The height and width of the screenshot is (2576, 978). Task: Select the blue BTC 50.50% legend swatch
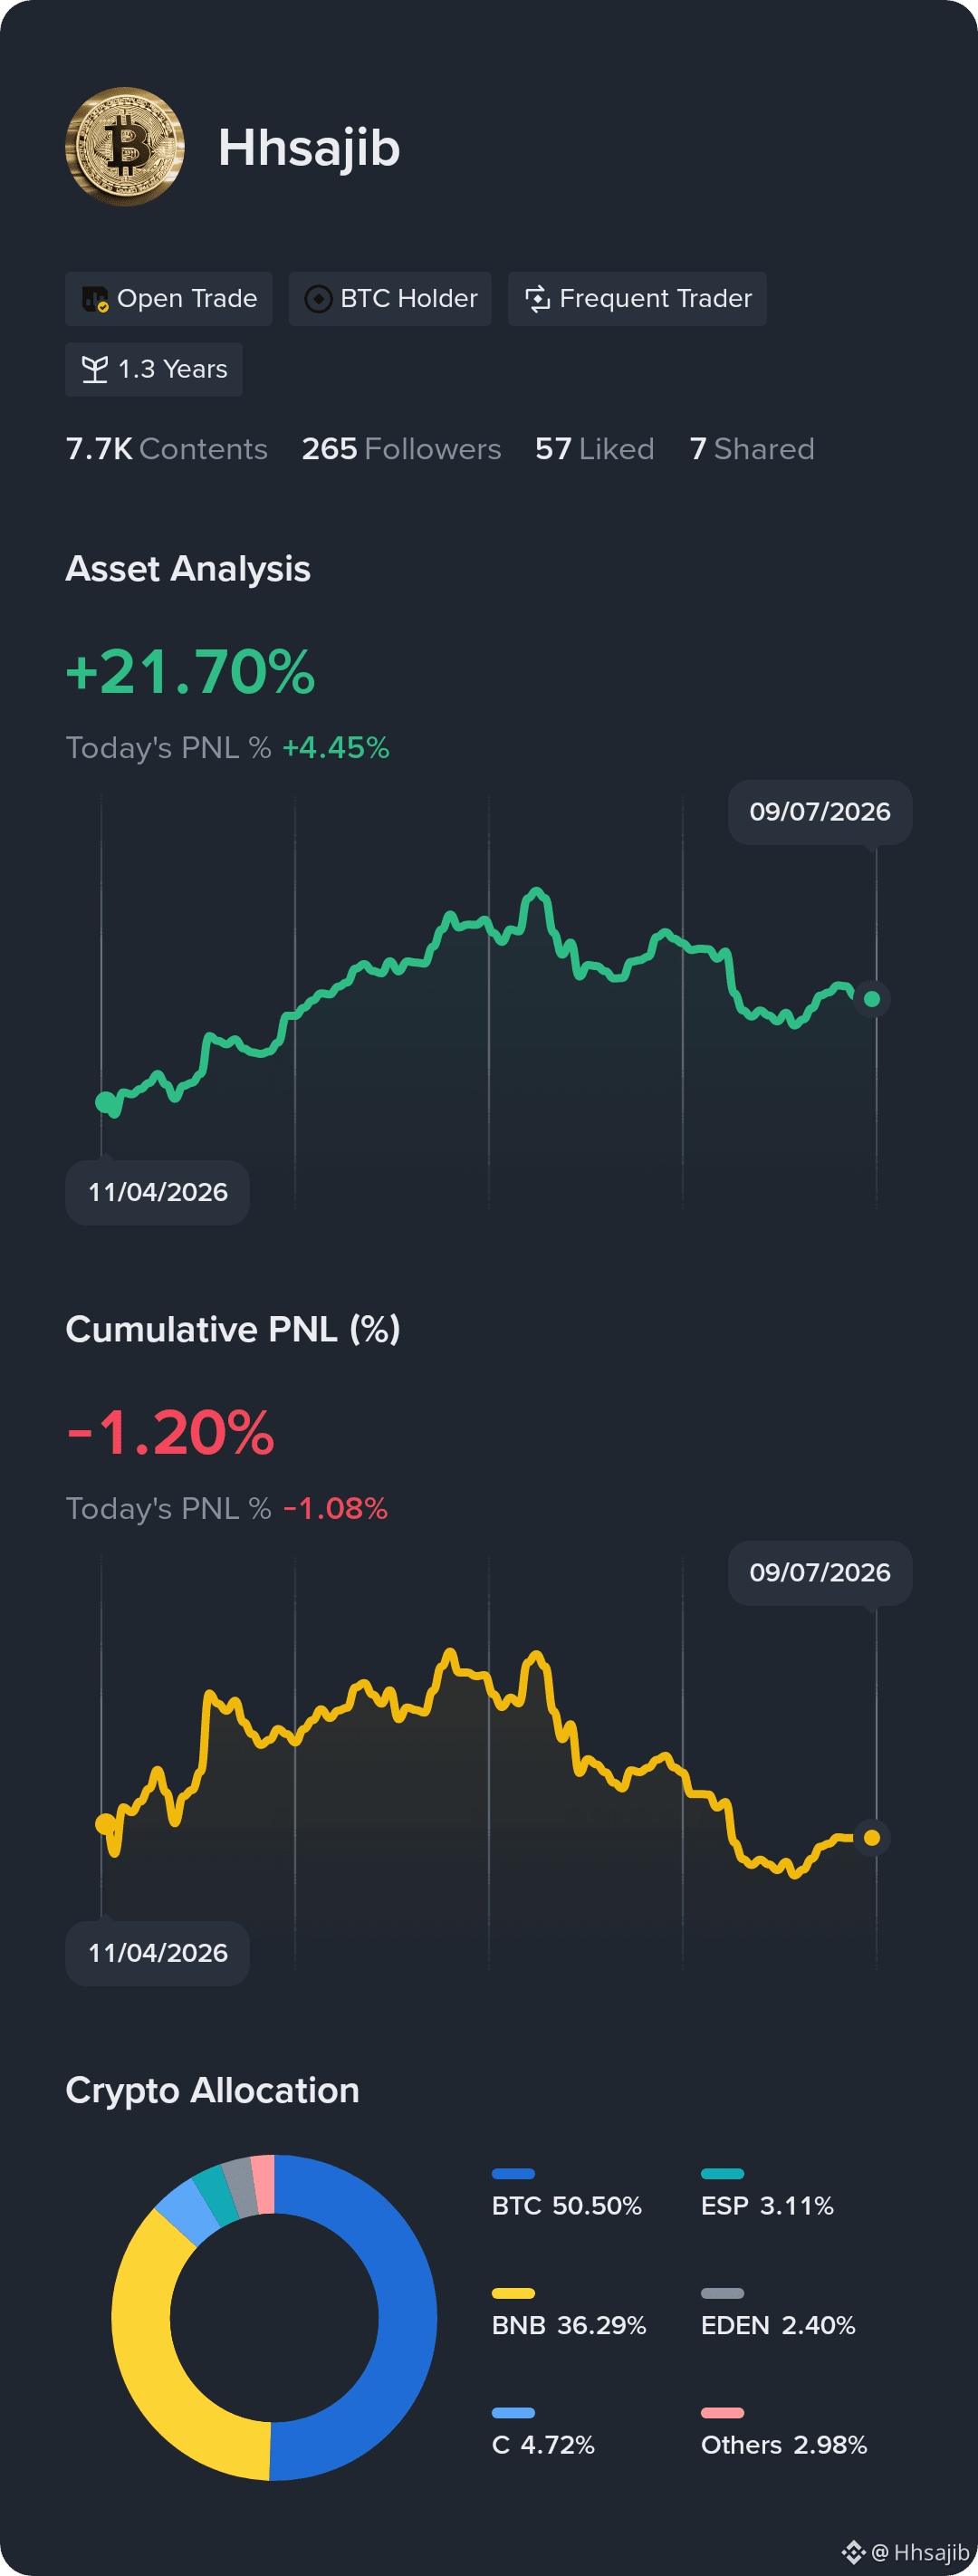[513, 2174]
